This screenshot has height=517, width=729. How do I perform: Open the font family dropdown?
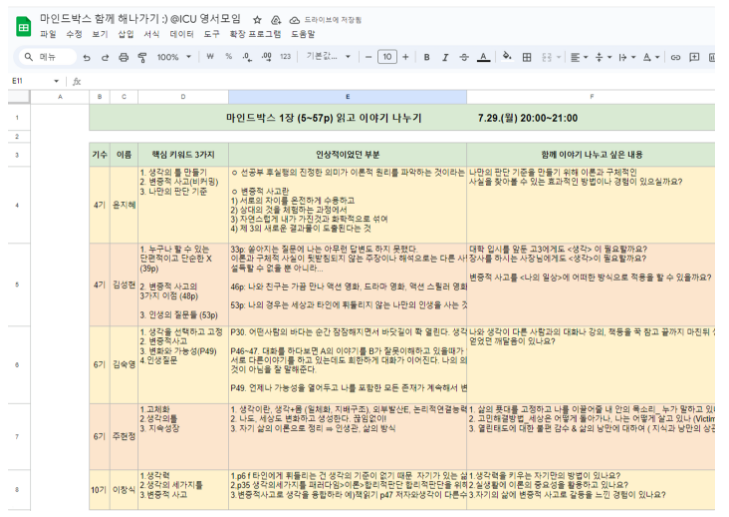(328, 57)
